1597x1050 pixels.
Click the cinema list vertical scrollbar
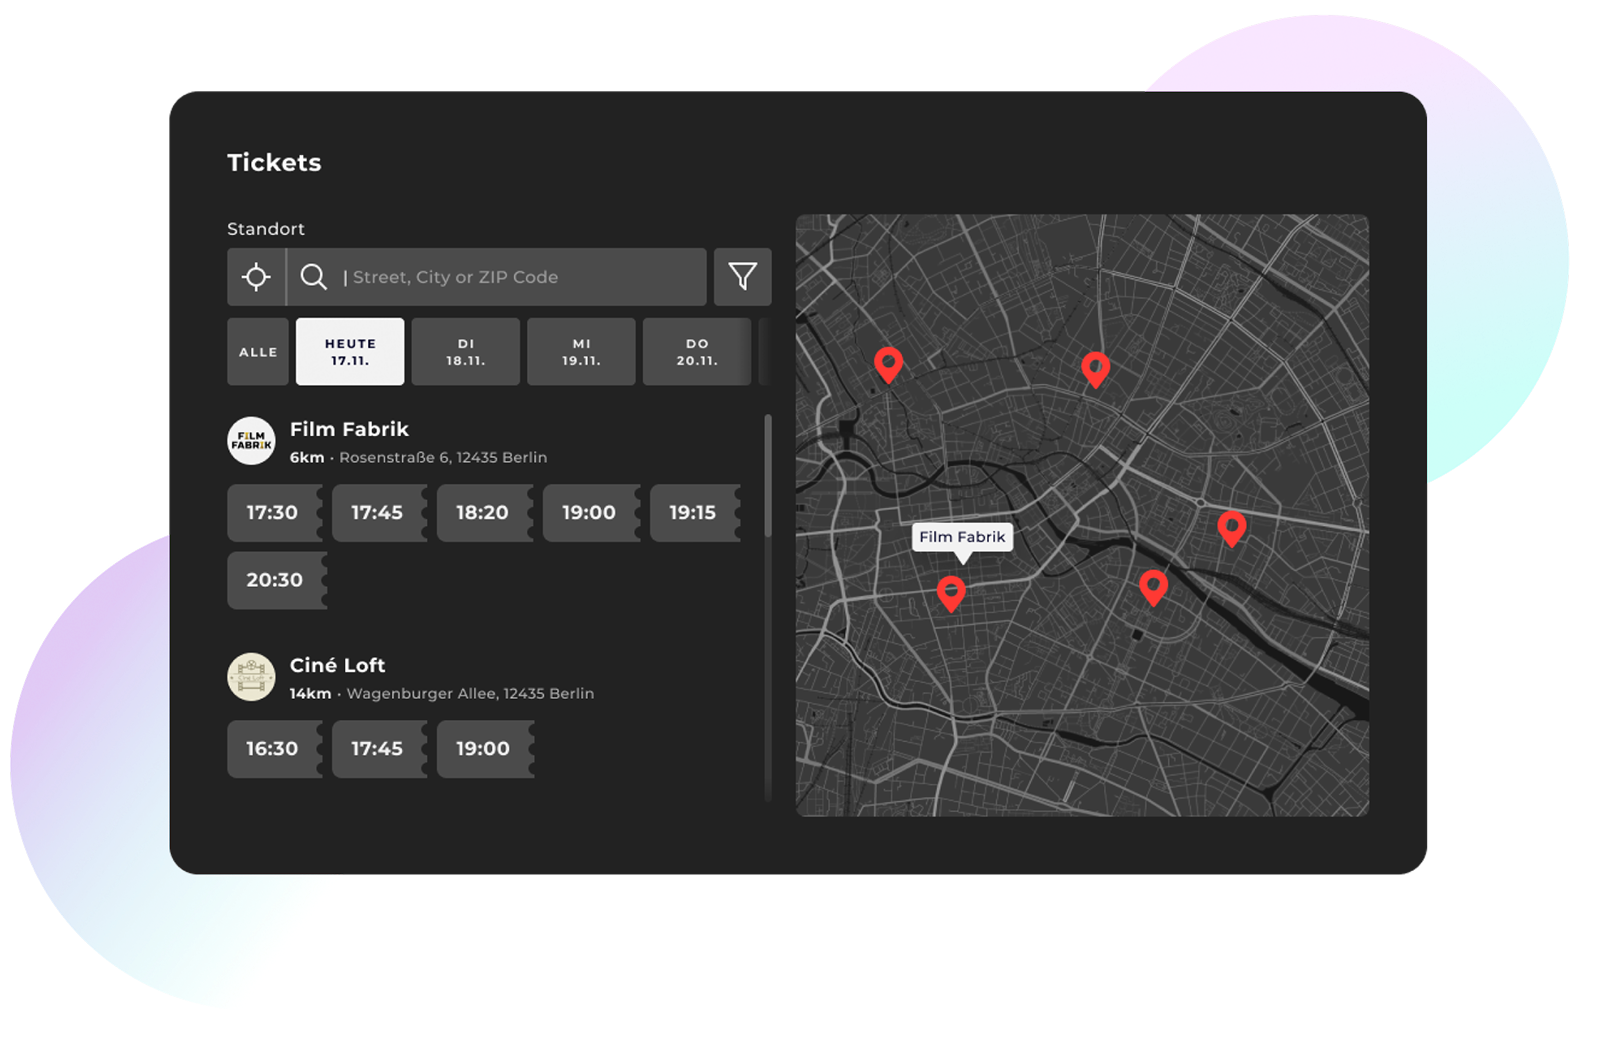(x=768, y=475)
